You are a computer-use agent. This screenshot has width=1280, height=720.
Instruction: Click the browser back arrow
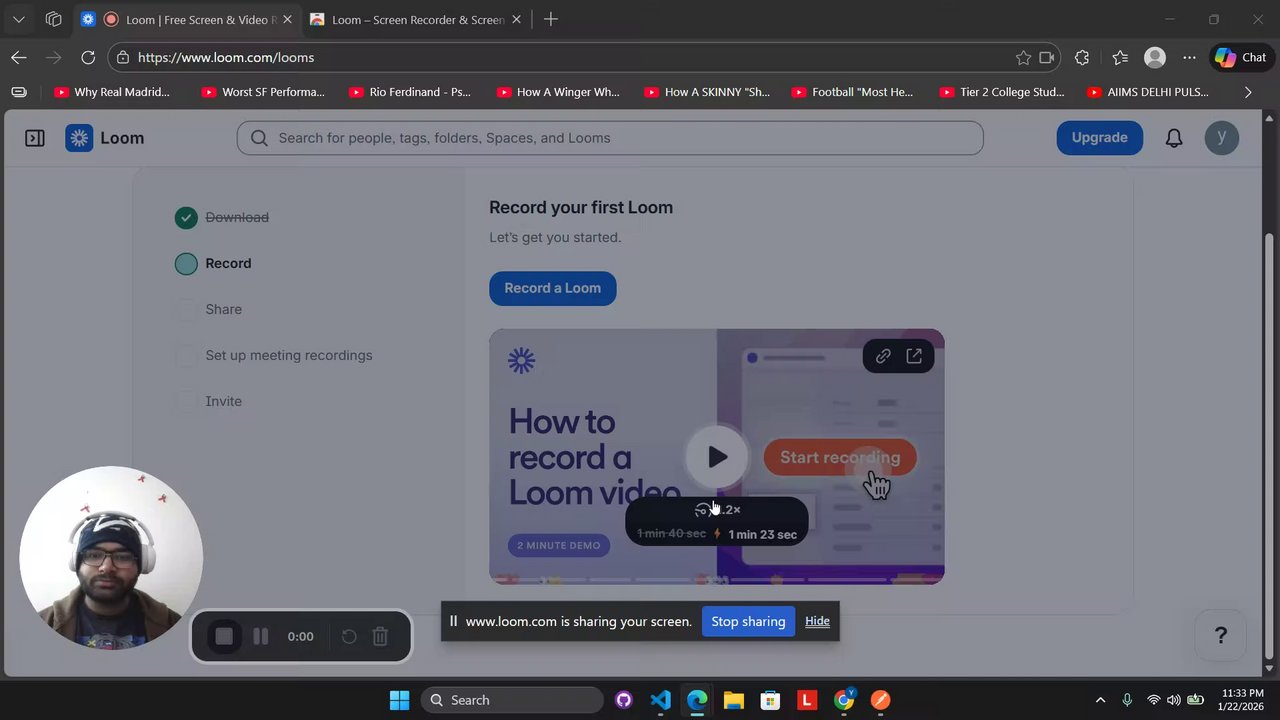point(19,57)
